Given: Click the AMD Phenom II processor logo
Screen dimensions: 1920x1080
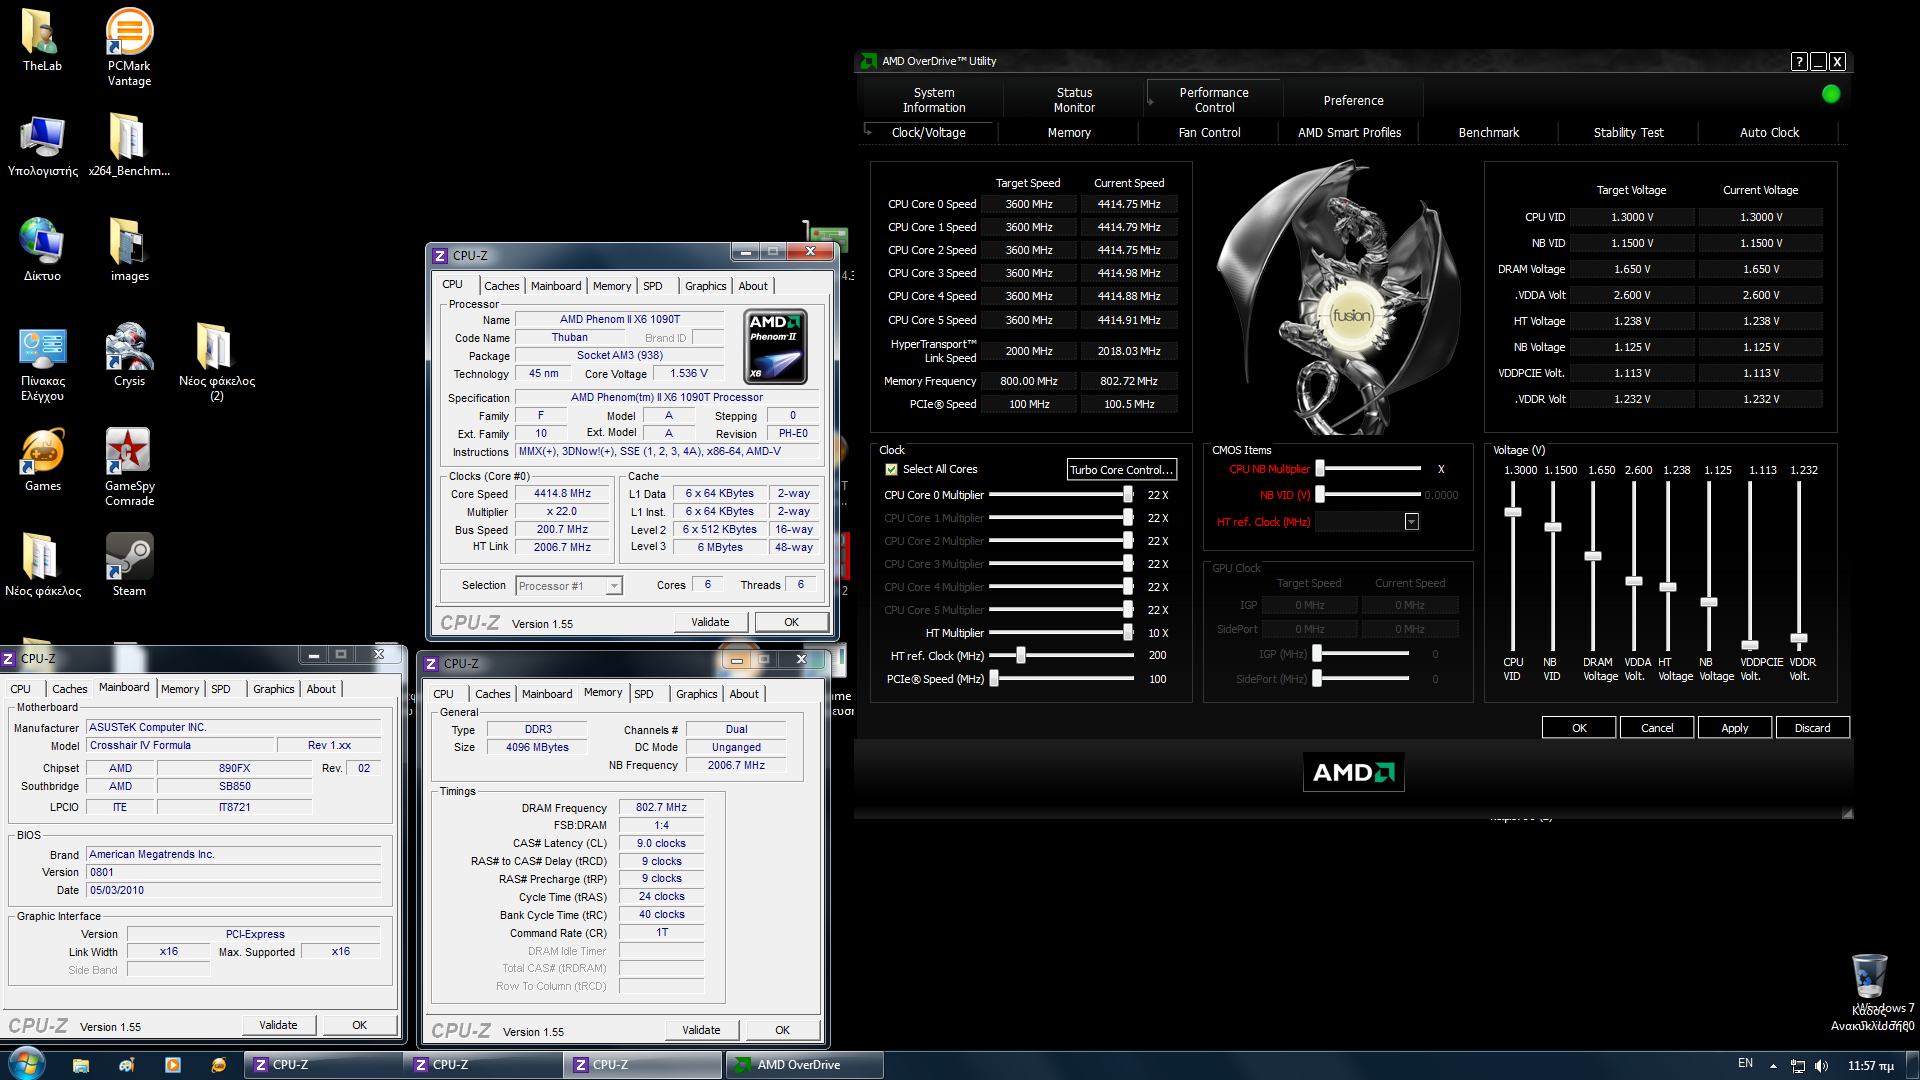Looking at the screenshot, I should 776,347.
